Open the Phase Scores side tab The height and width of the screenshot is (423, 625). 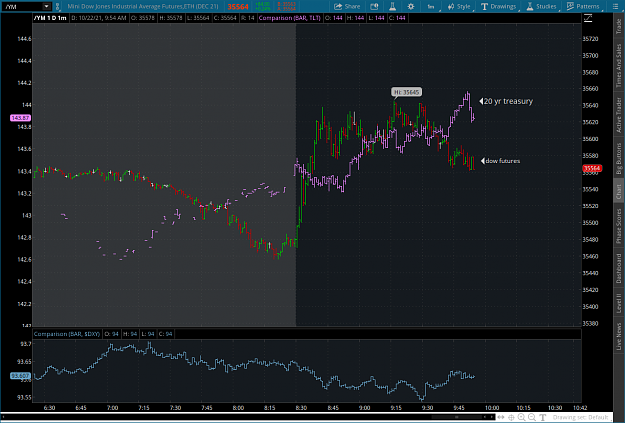(619, 226)
